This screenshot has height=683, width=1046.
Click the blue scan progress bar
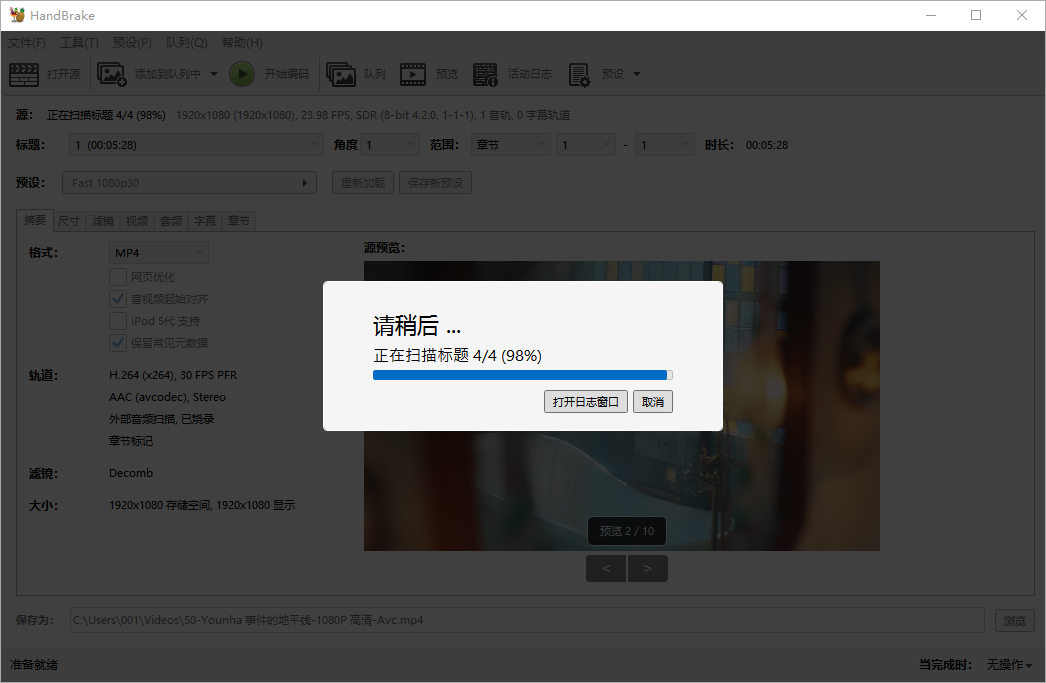click(x=523, y=375)
